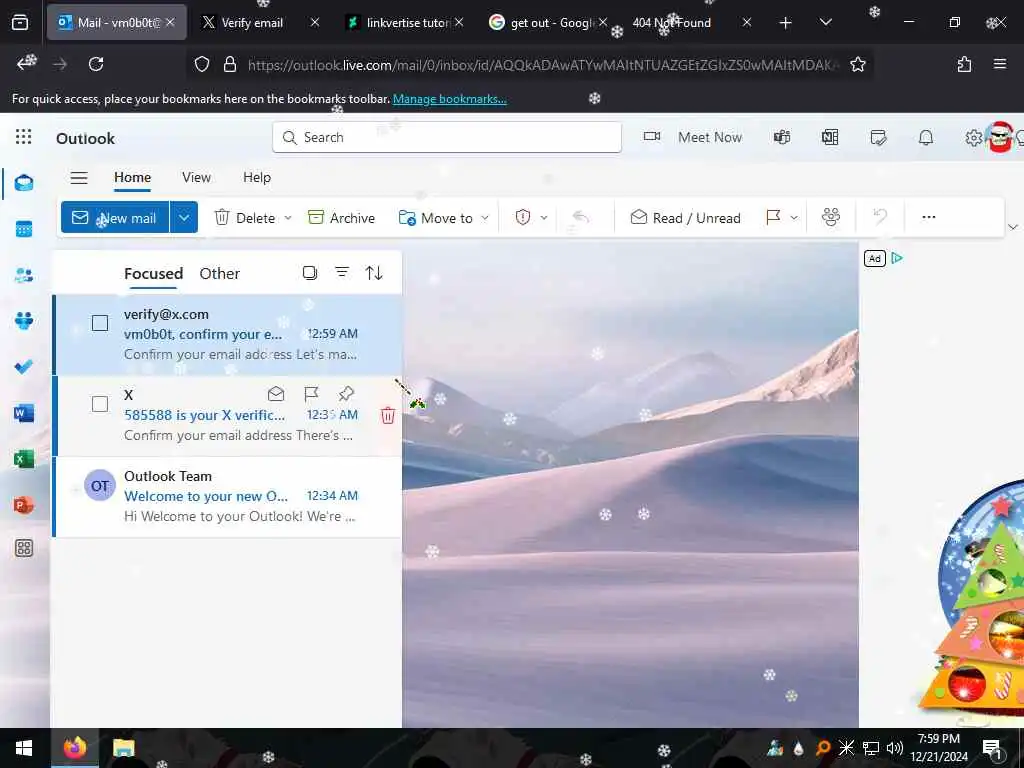
Task: Select checkbox for X verification email
Action: [100, 404]
